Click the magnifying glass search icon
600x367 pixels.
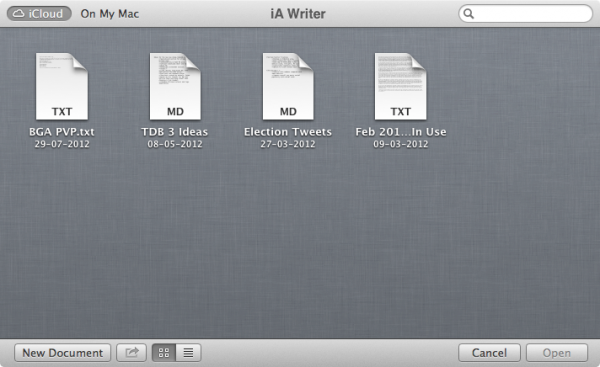469,14
